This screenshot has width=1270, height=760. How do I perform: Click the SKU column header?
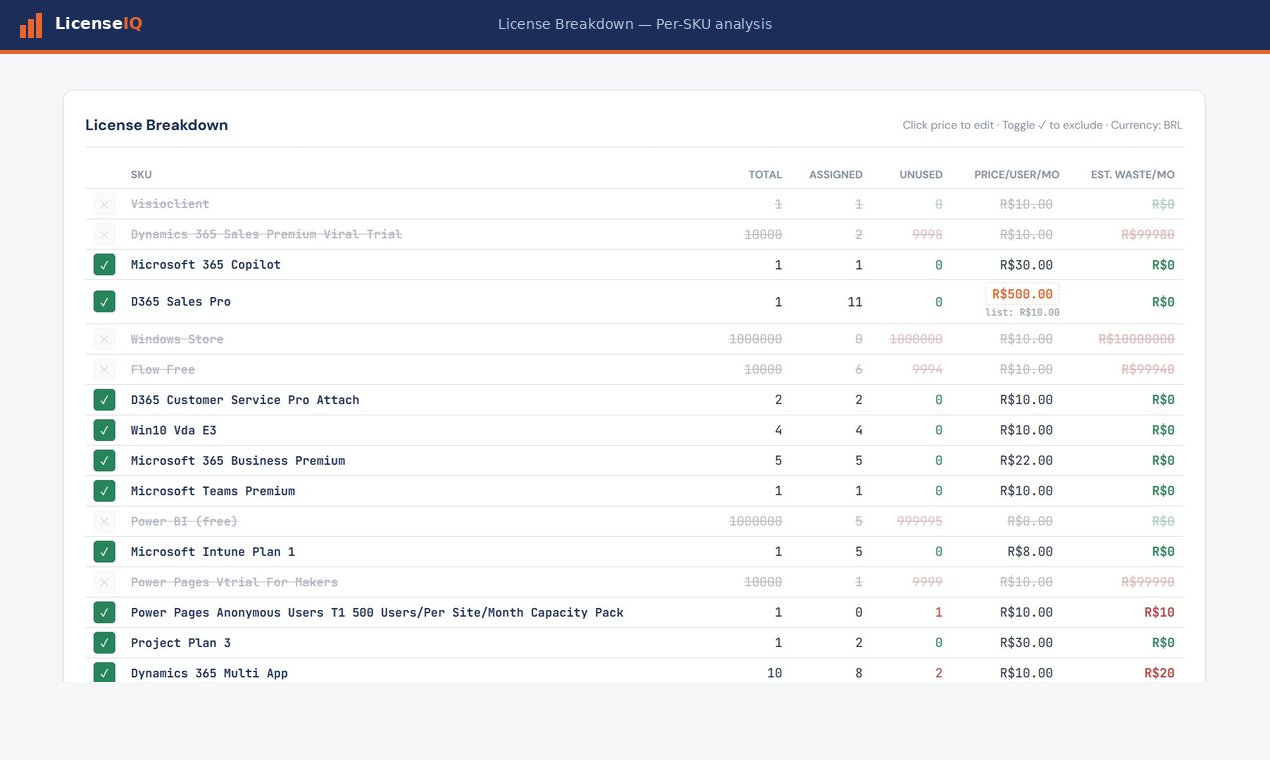pos(141,174)
